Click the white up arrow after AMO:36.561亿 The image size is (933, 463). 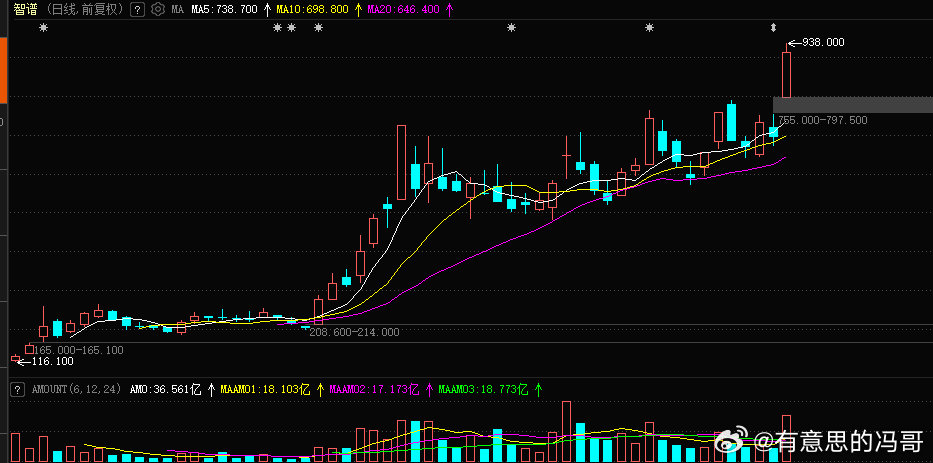[x=212, y=390]
